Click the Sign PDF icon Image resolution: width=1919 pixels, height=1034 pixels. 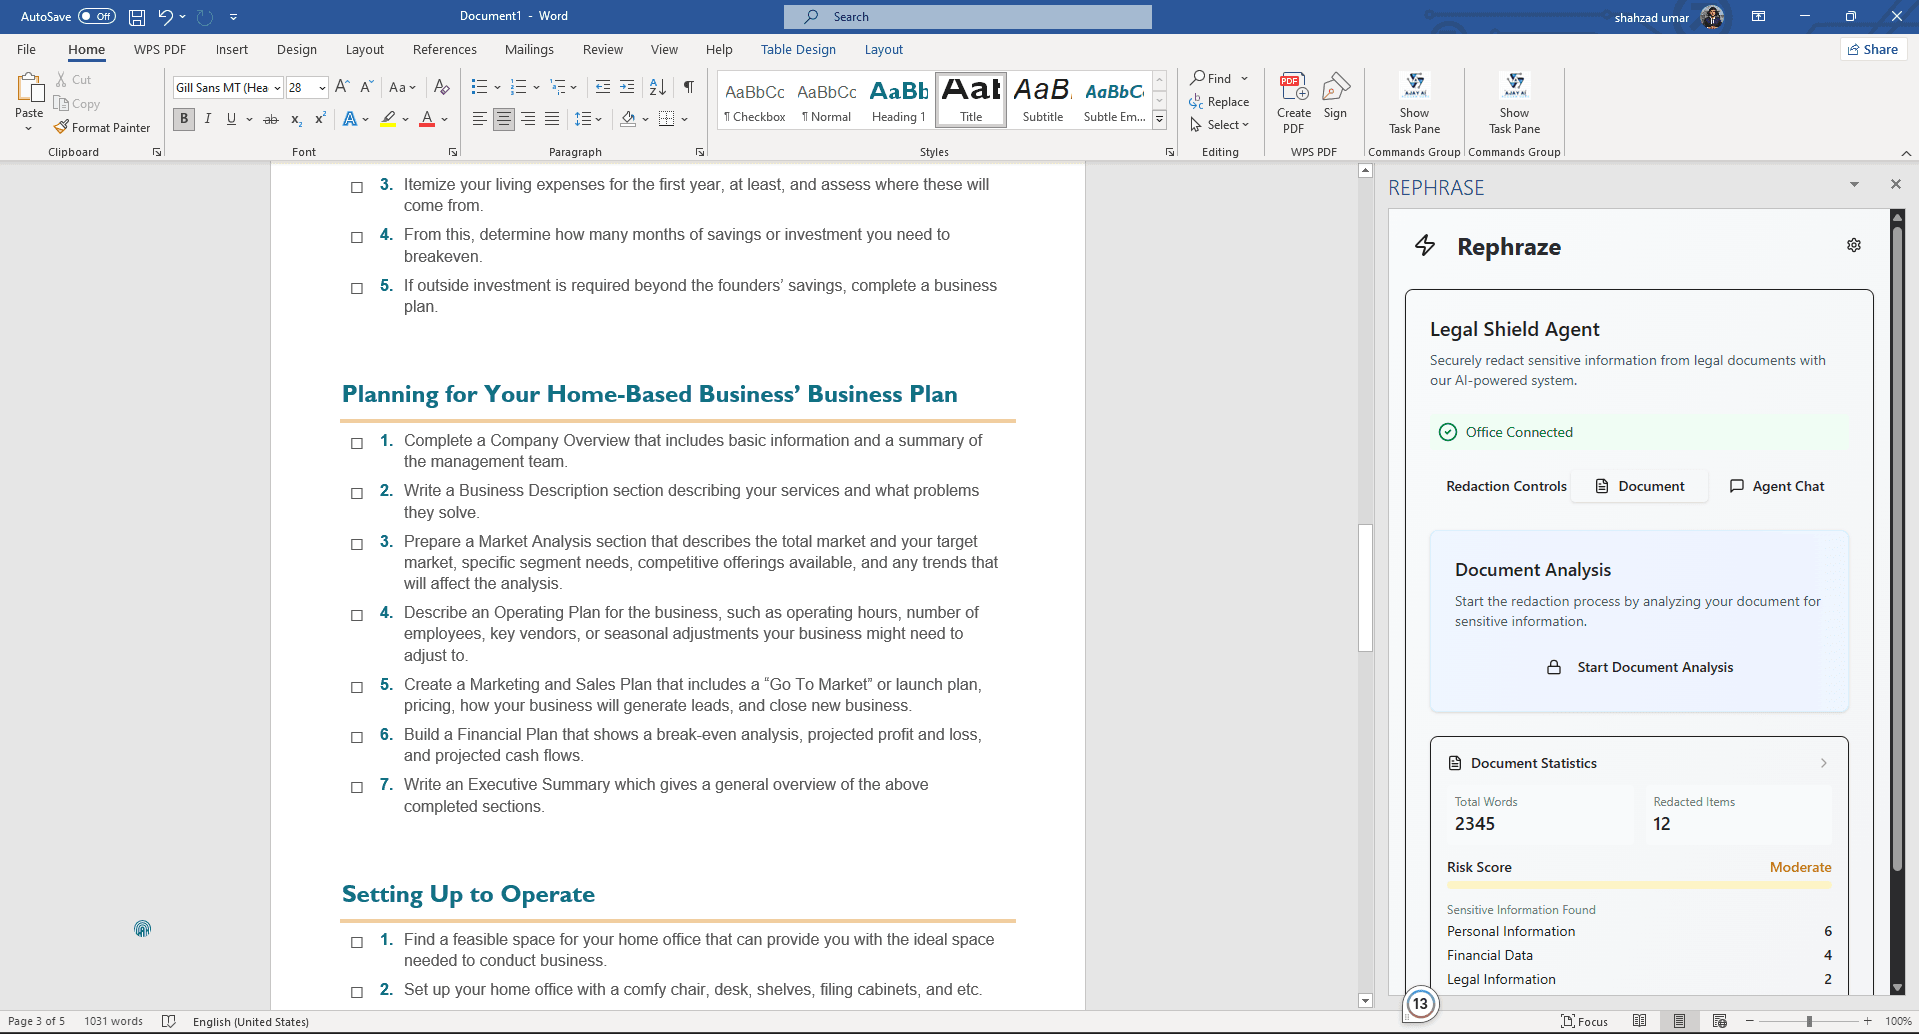(1335, 97)
